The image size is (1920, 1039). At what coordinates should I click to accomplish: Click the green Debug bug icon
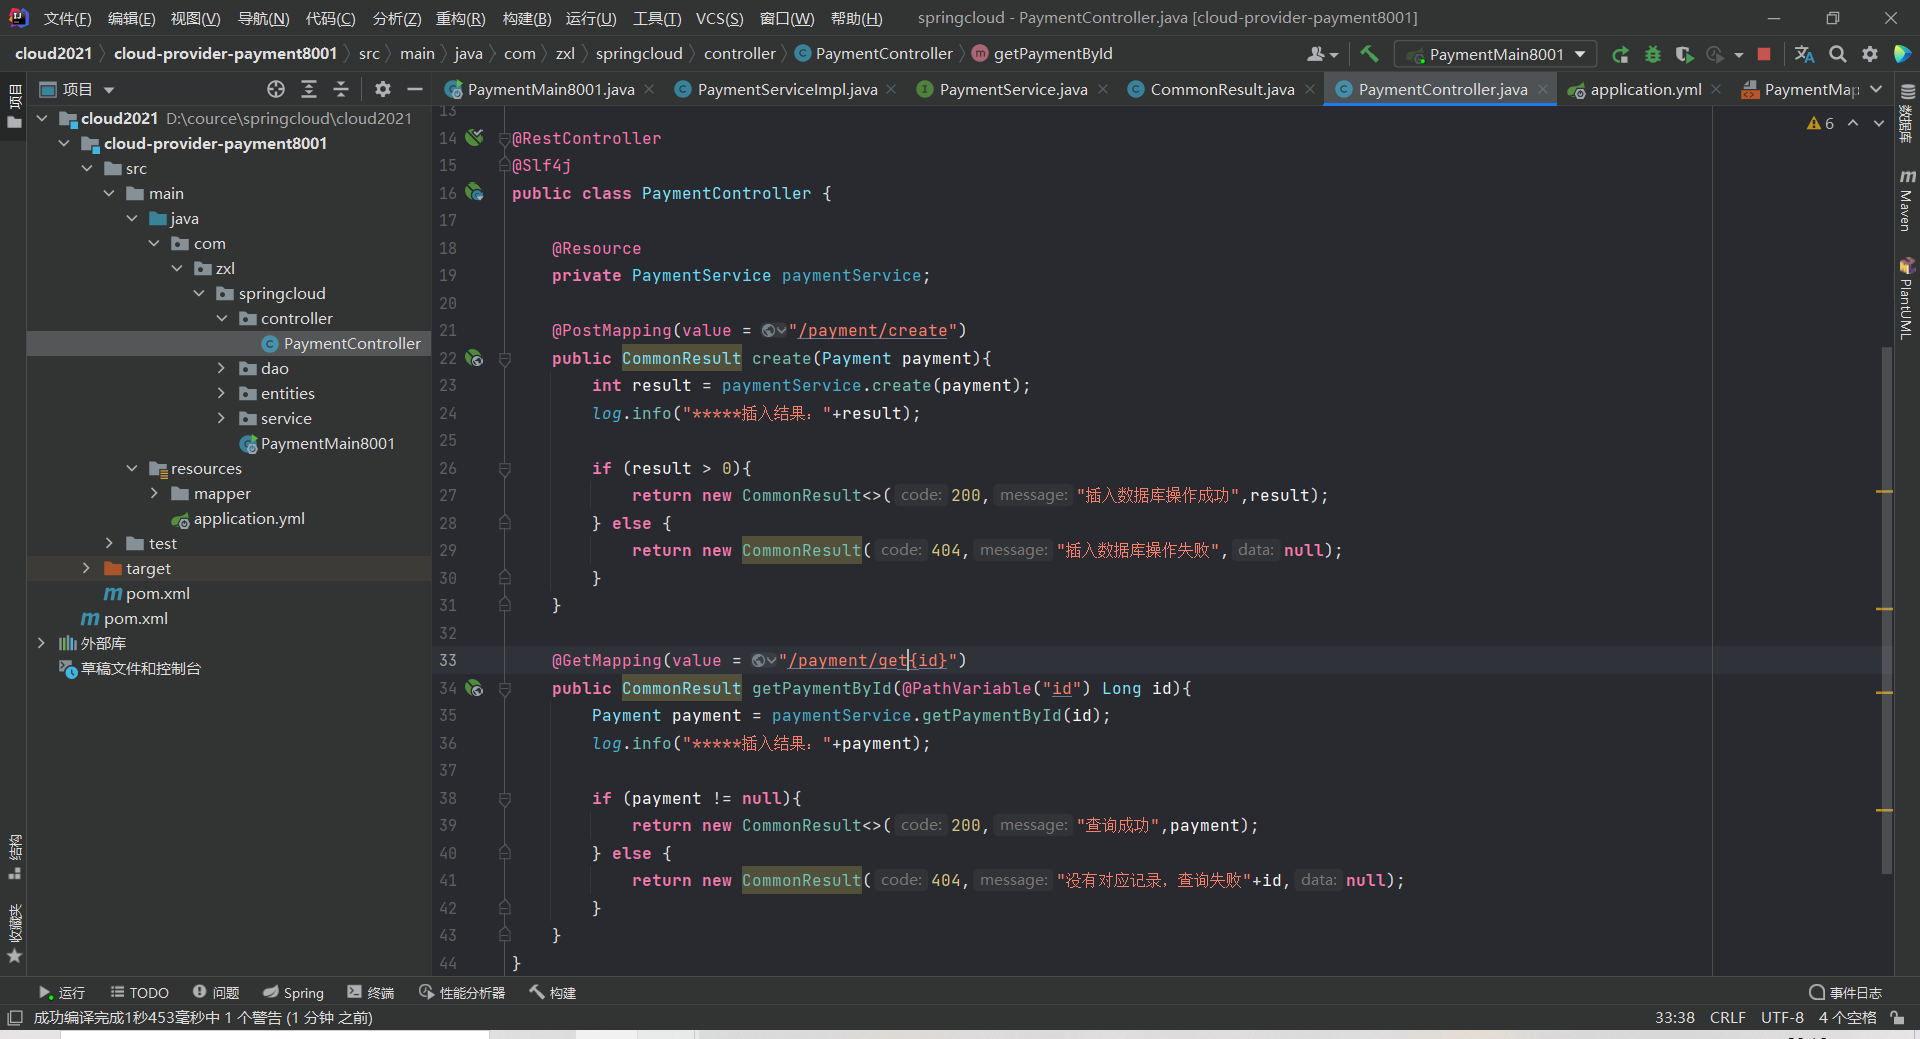[x=1653, y=54]
